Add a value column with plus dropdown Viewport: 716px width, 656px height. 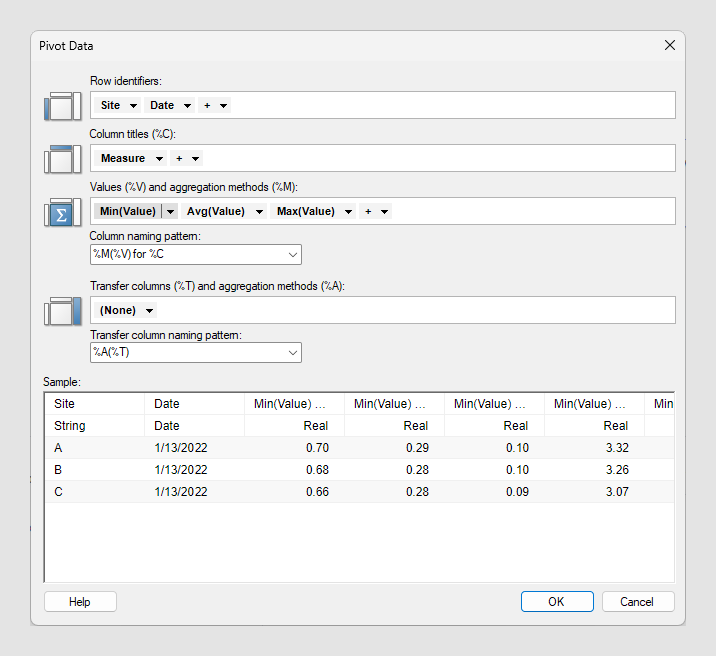coord(376,211)
